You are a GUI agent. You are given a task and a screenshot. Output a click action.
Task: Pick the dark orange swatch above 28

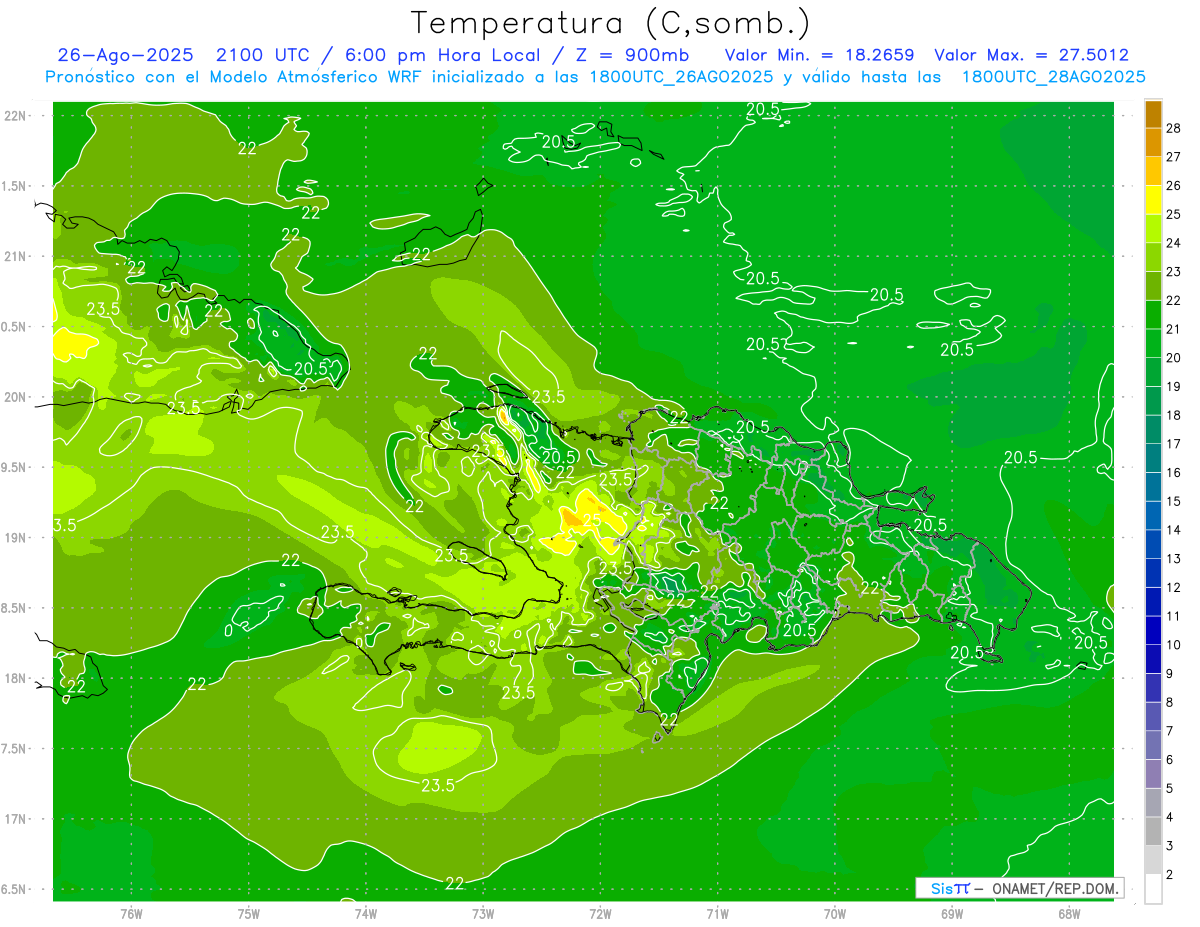tap(1153, 114)
